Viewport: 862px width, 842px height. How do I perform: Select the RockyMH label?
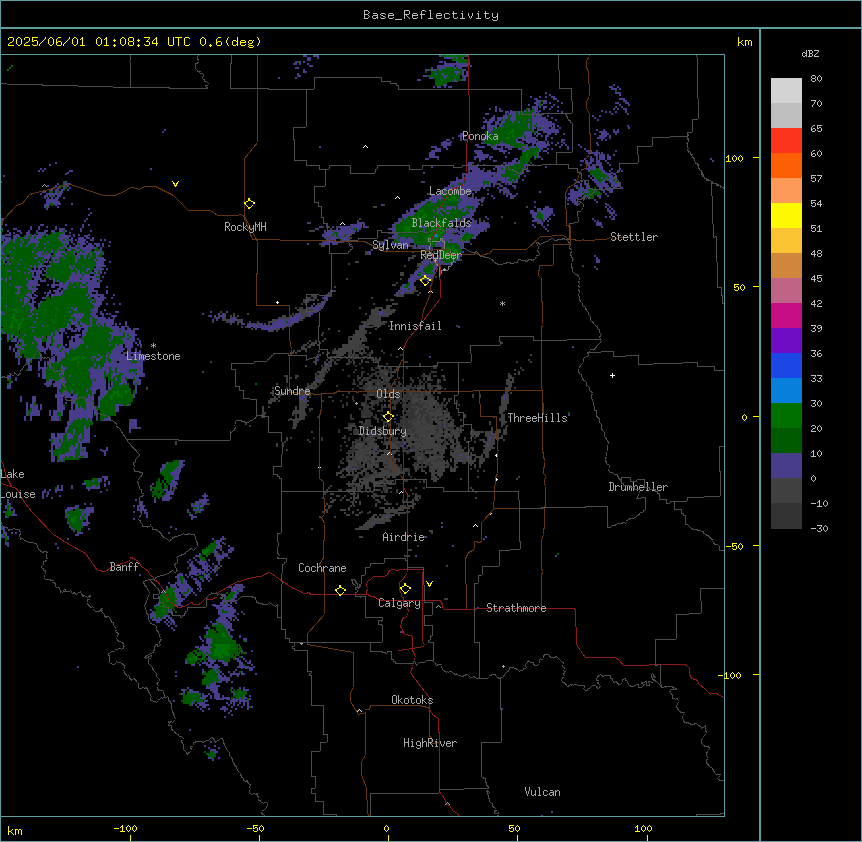coord(245,227)
